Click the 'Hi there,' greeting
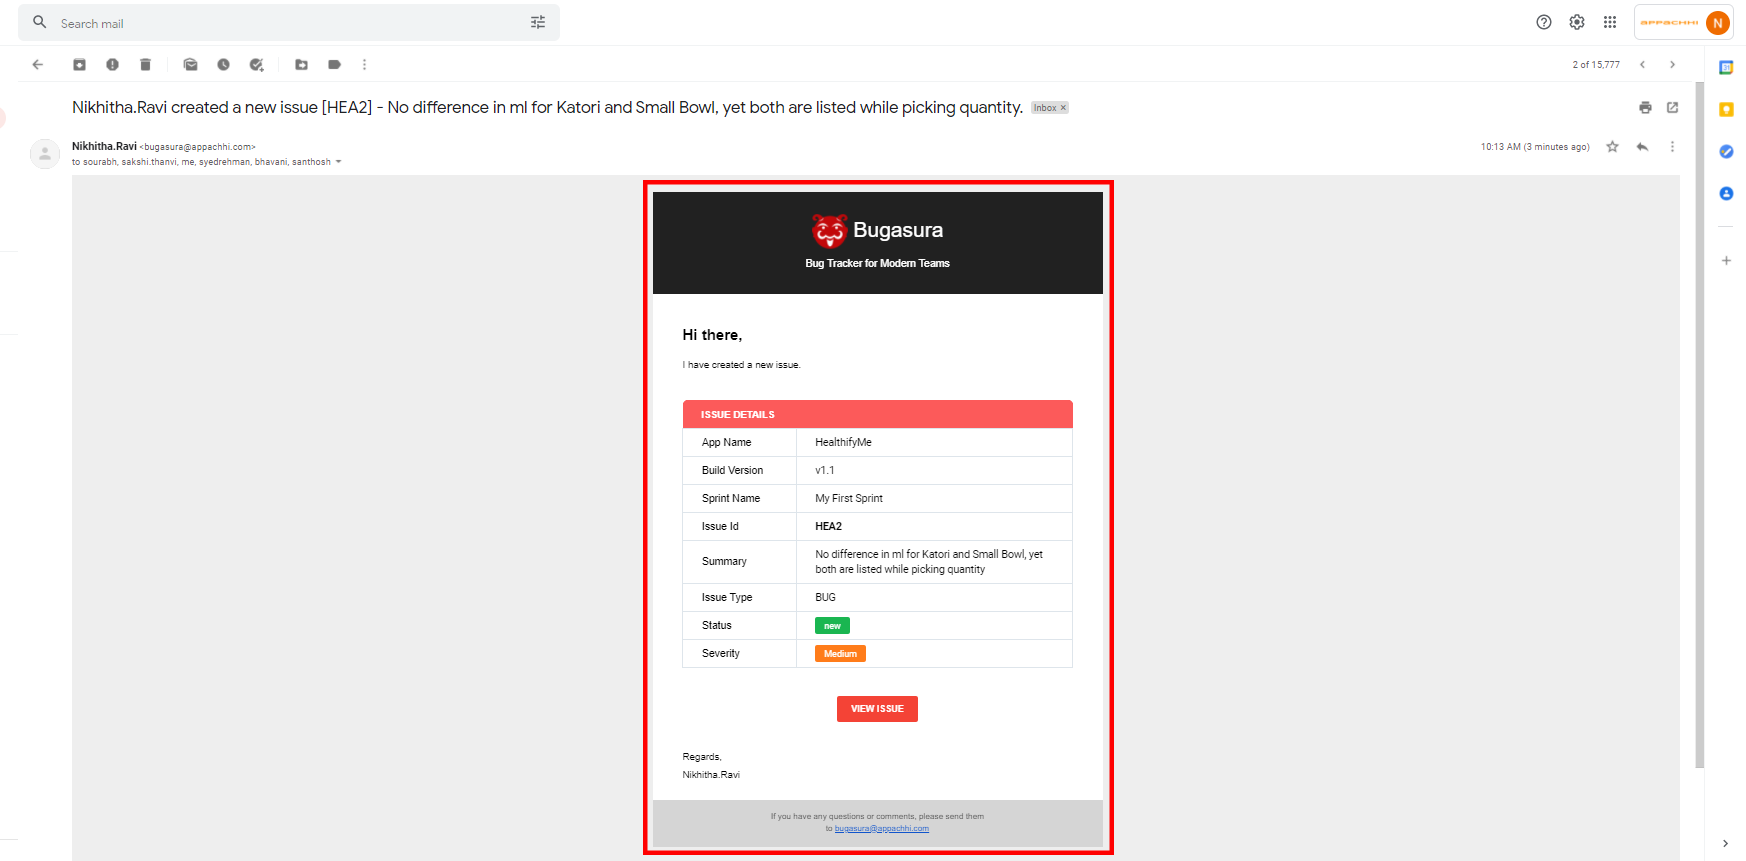 tap(712, 335)
